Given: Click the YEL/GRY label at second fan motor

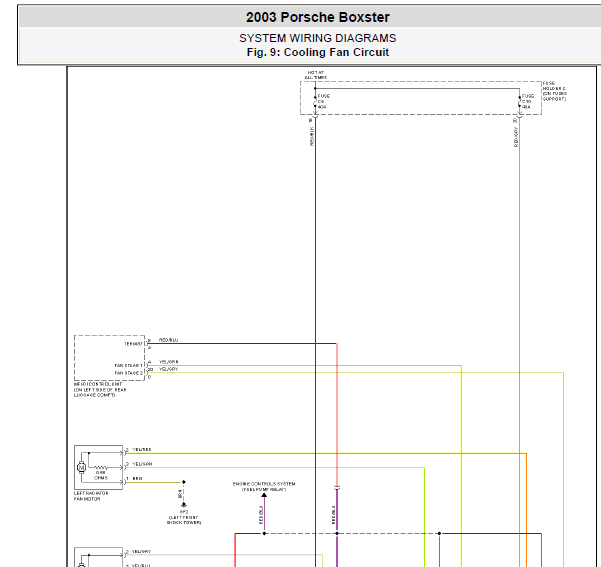Looking at the screenshot, I should [141, 551].
